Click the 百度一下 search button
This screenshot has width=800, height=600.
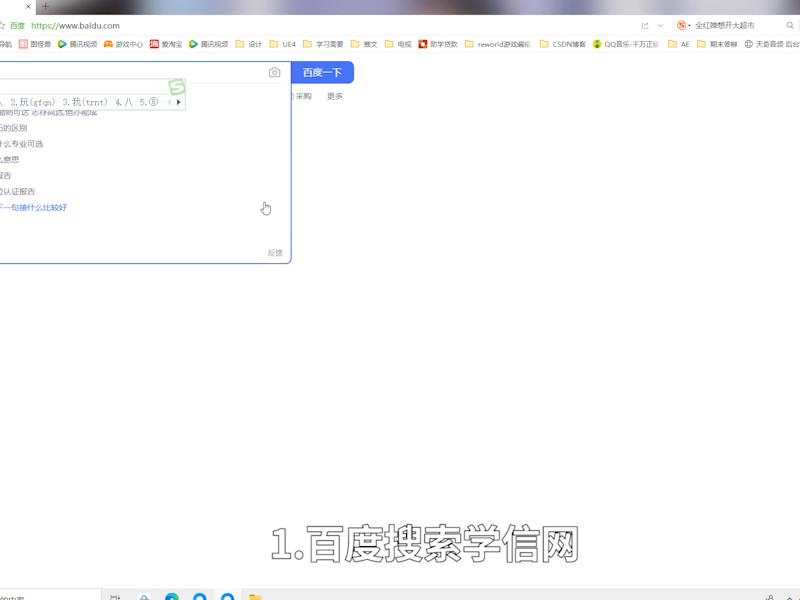(321, 72)
